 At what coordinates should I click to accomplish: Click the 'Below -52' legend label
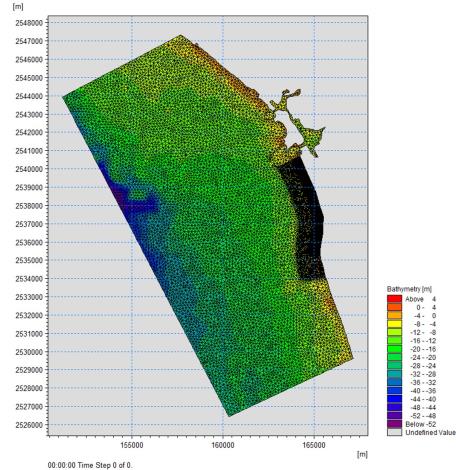pyautogui.click(x=421, y=424)
